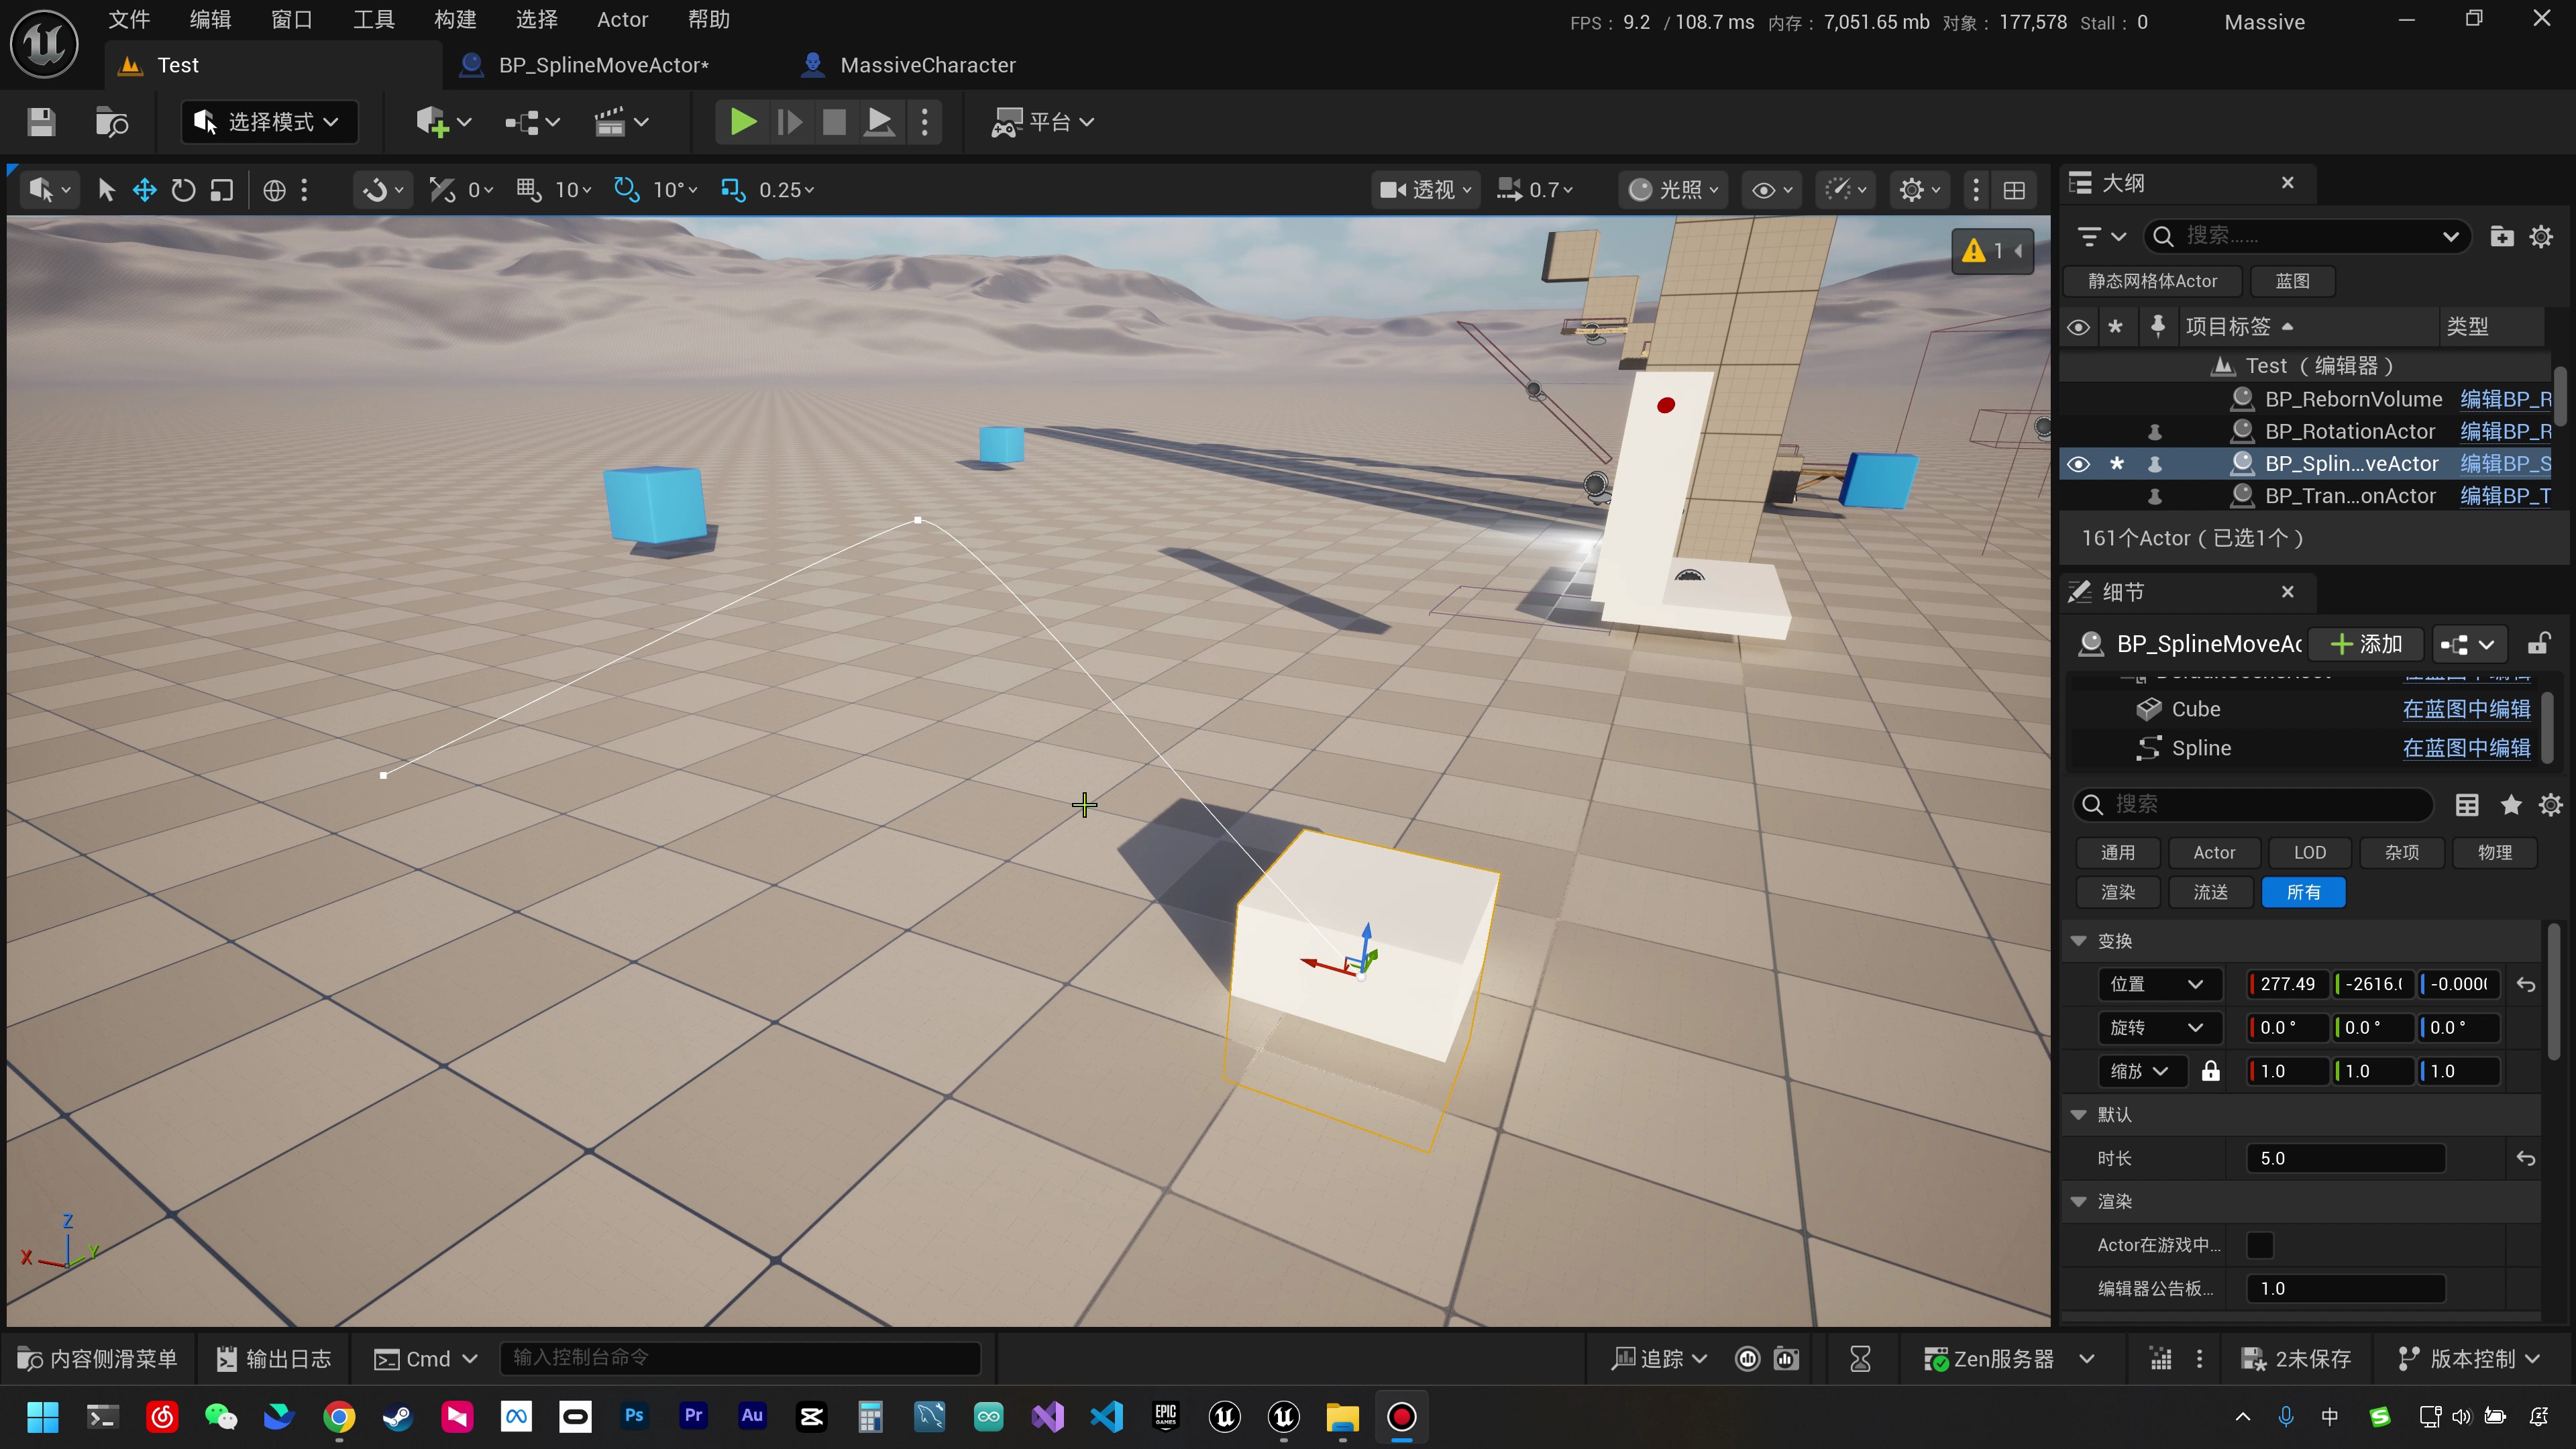Click the green Play button
This screenshot has width=2576, height=1449.
742,122
